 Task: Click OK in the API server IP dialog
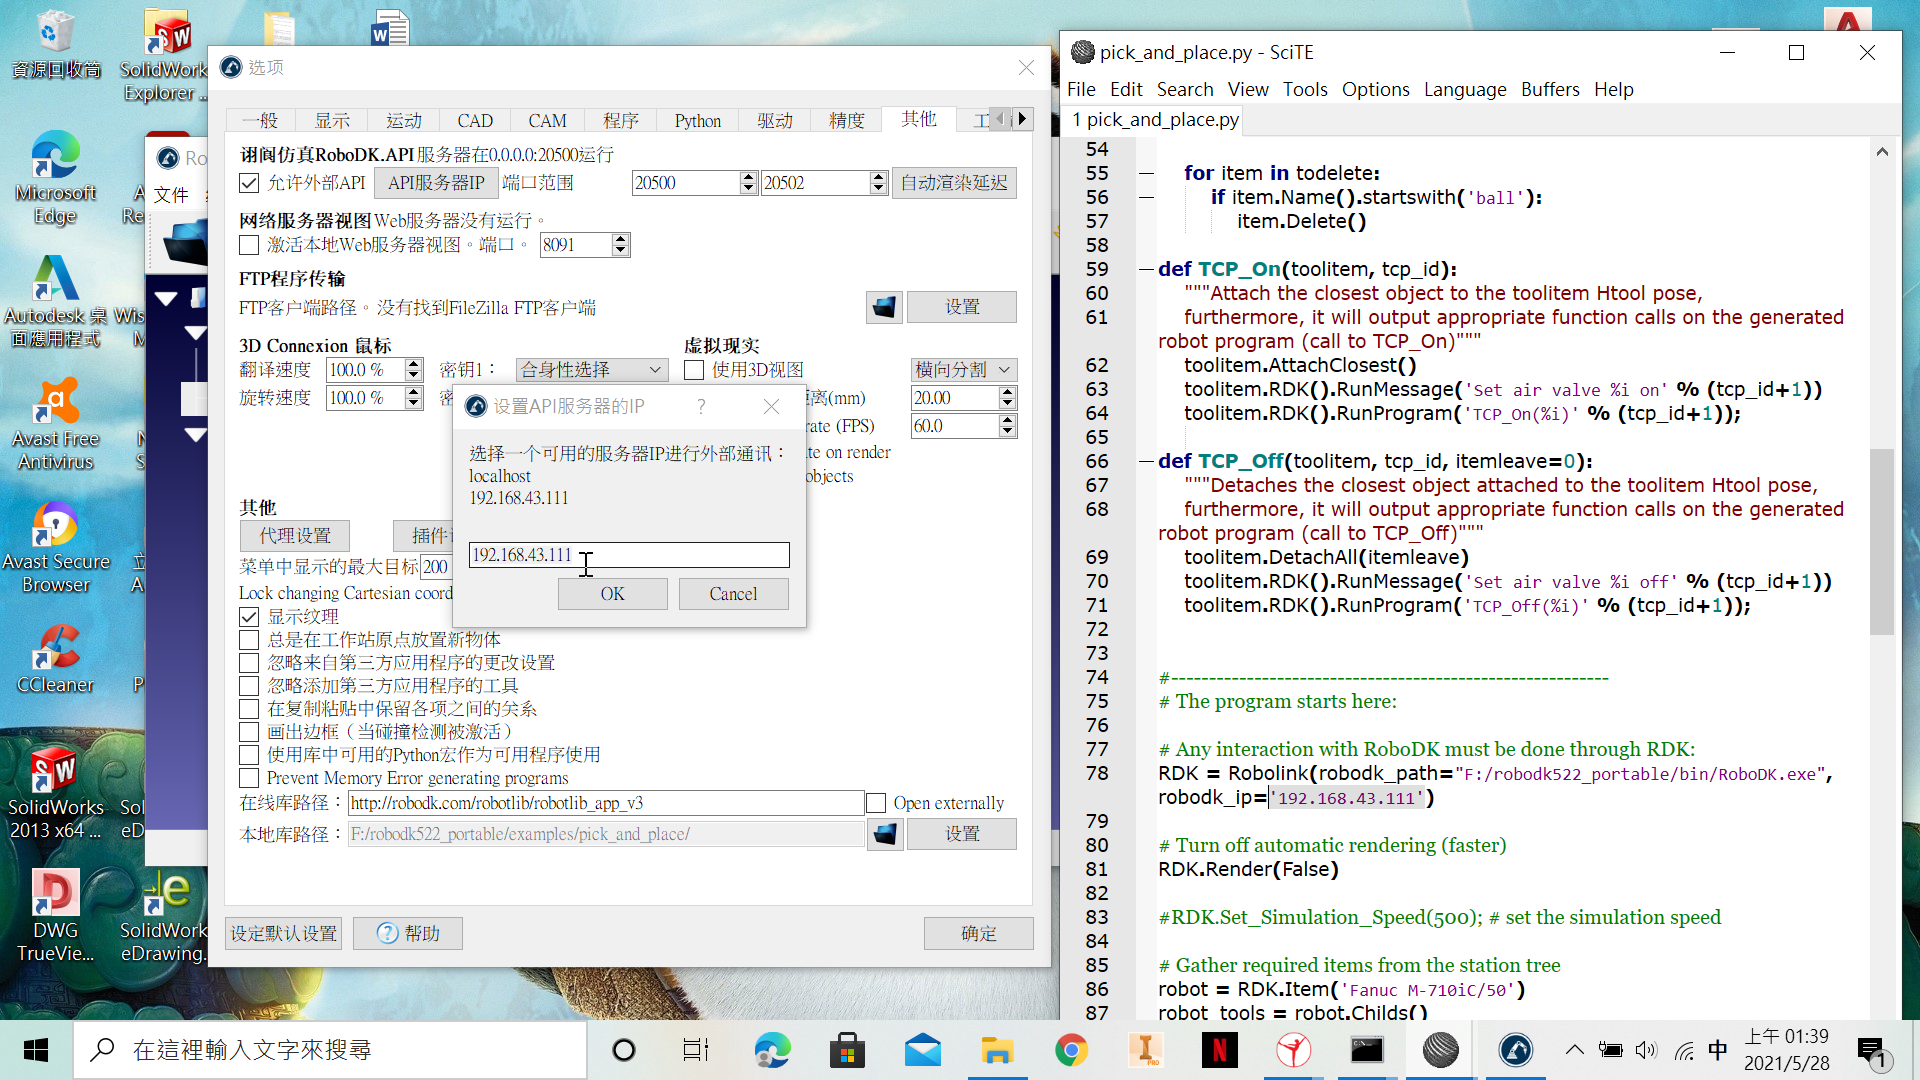pyautogui.click(x=612, y=594)
